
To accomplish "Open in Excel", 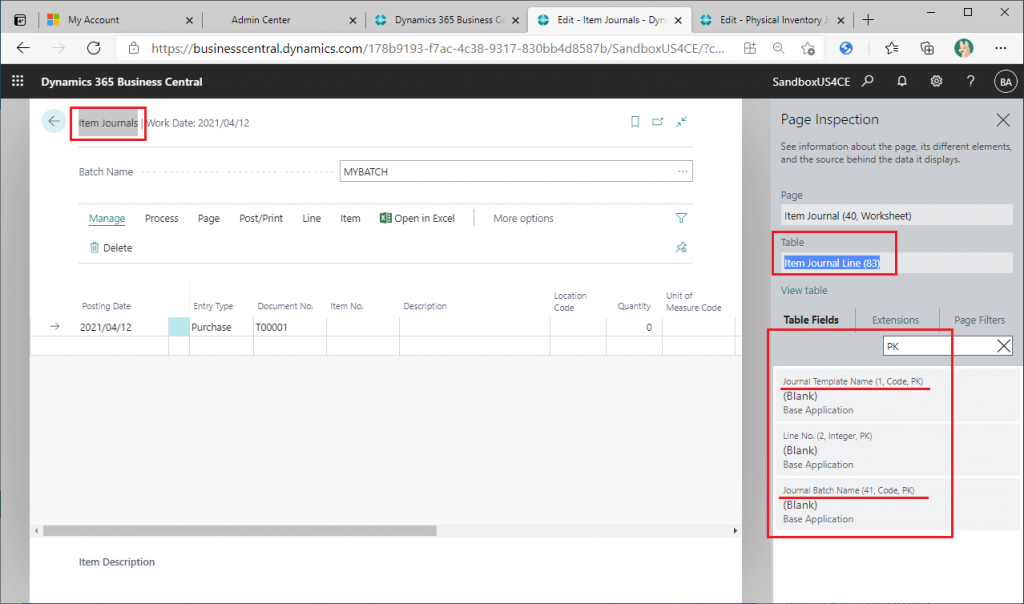I will [417, 218].
